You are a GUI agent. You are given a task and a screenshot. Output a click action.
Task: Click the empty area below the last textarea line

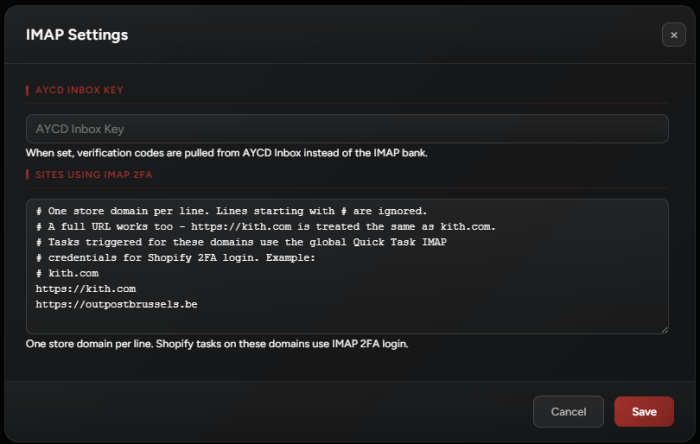coord(347,321)
